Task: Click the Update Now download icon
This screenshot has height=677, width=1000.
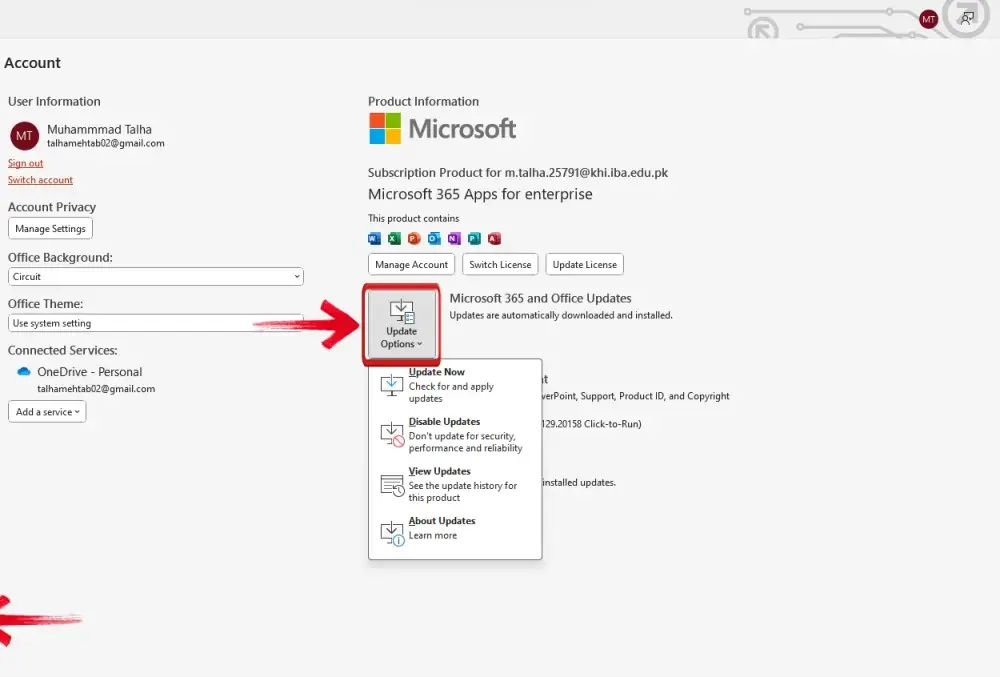Action: tap(392, 385)
